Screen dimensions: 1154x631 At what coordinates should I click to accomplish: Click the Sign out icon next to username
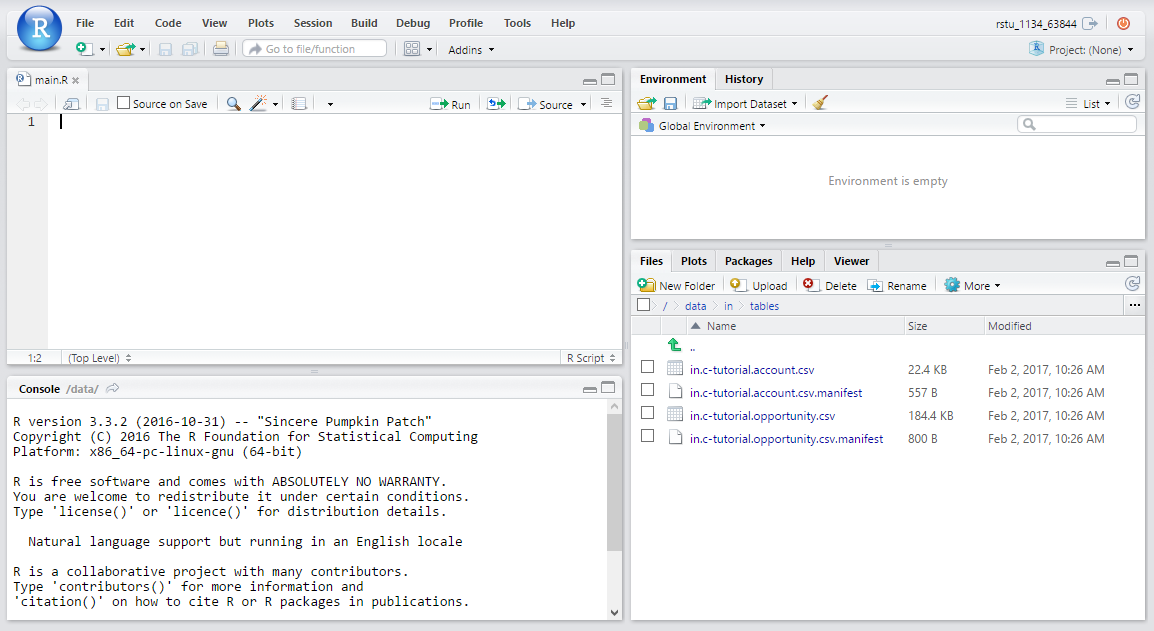click(x=1090, y=24)
